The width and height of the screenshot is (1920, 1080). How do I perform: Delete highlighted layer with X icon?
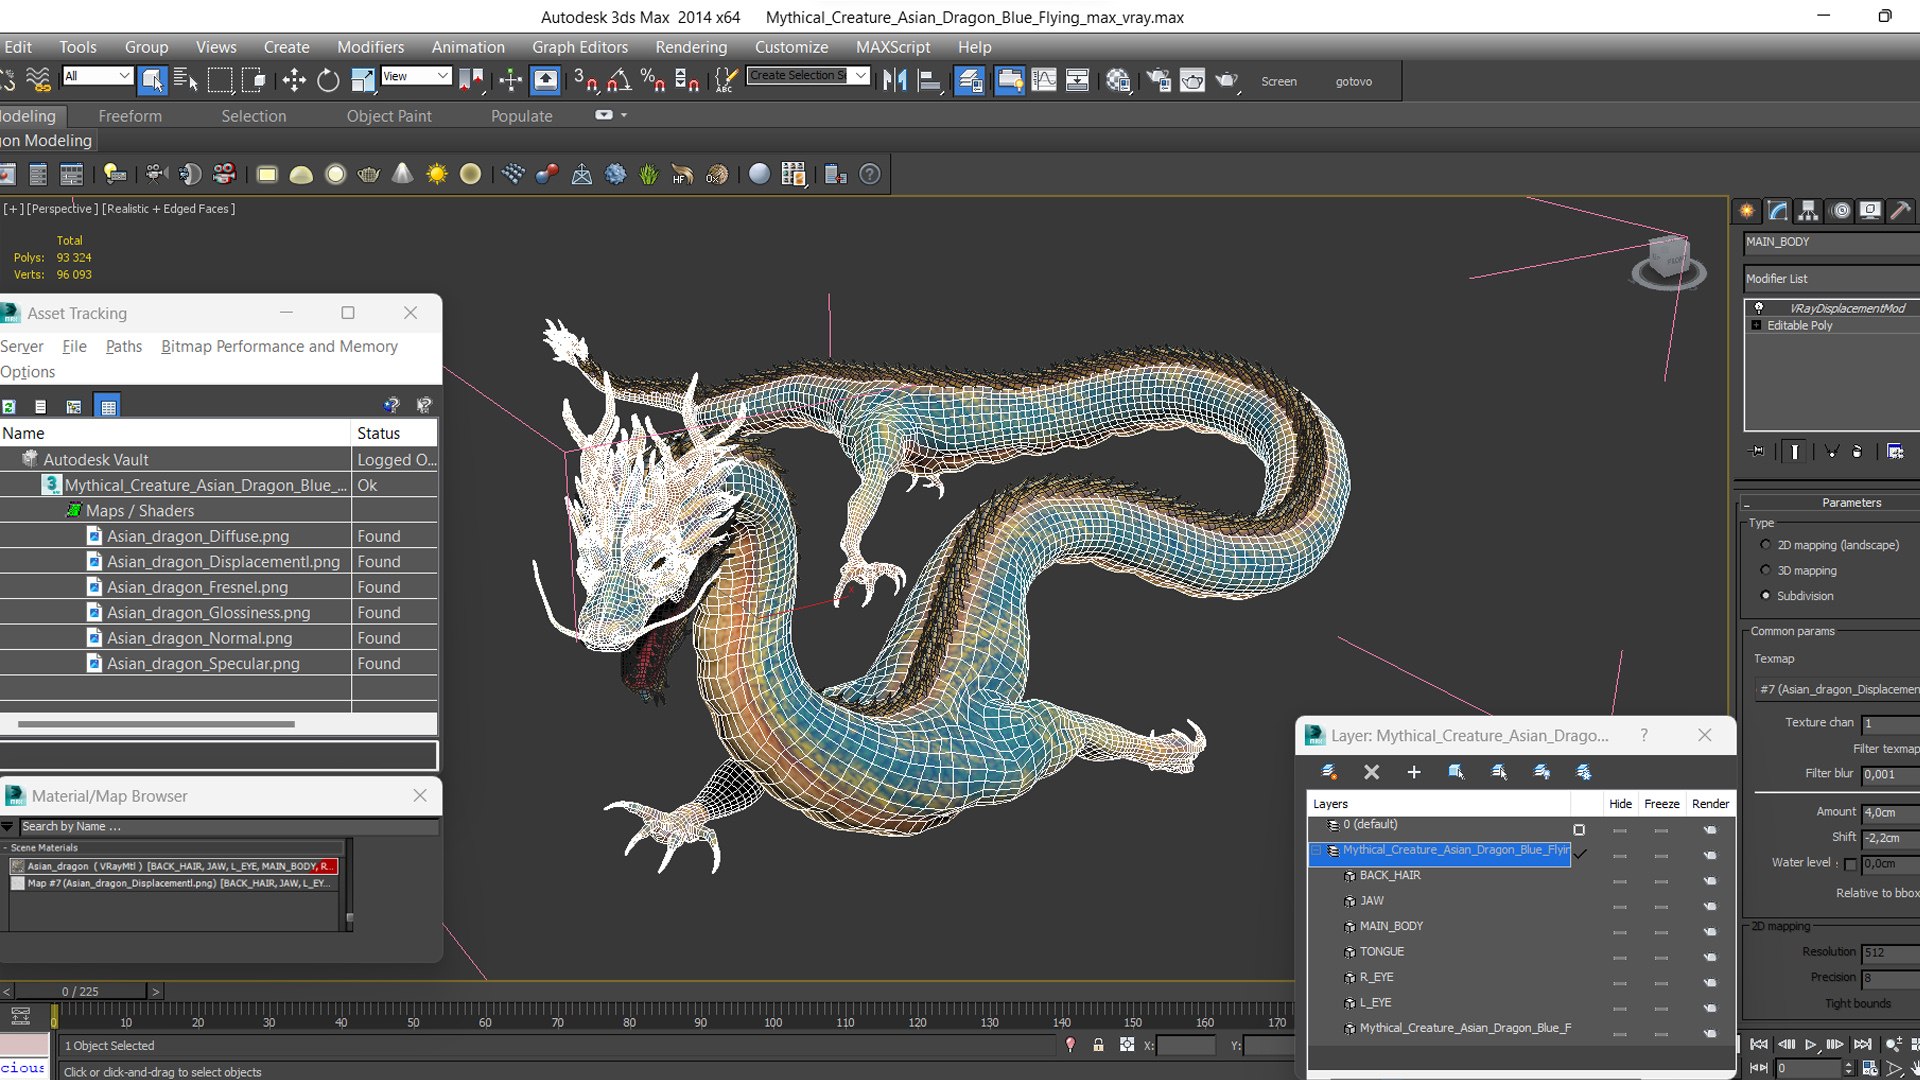pyautogui.click(x=1371, y=771)
